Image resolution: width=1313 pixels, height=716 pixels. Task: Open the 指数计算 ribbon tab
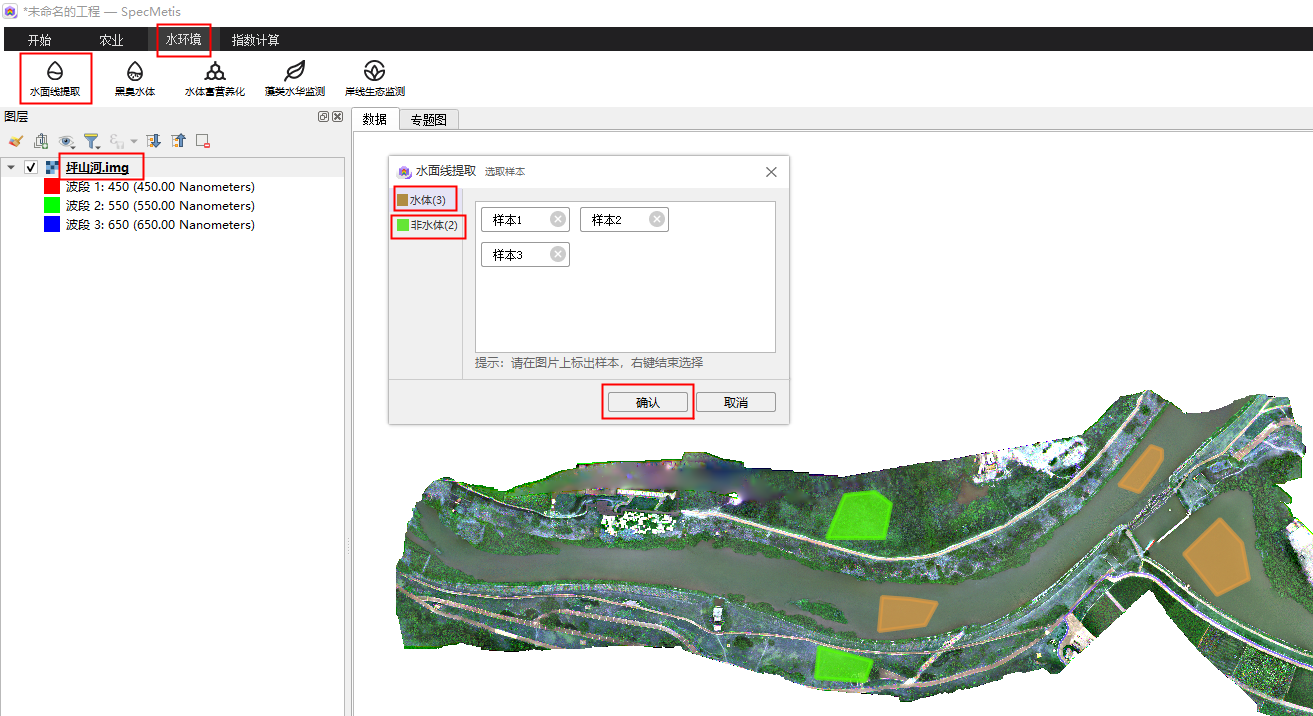[x=255, y=40]
